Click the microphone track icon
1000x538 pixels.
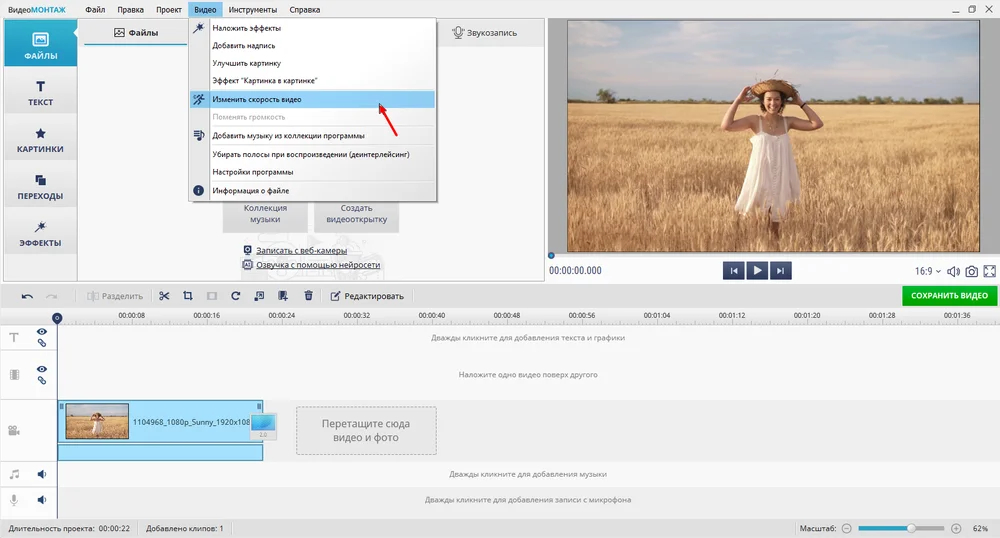(x=14, y=500)
